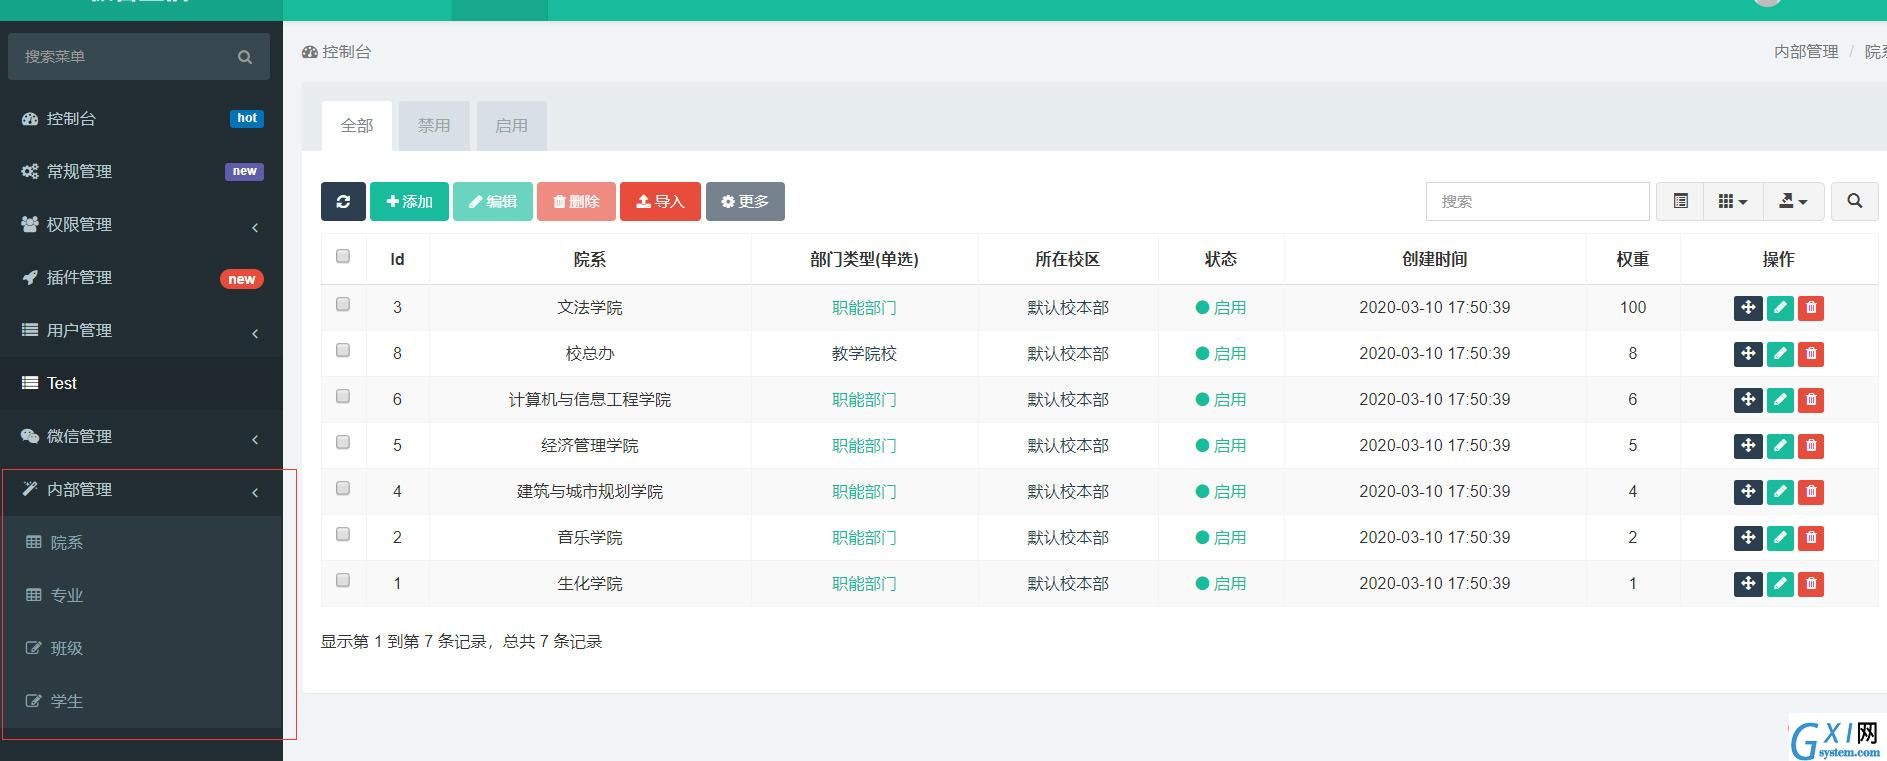Open 控制台 in the sidebar

(141, 119)
